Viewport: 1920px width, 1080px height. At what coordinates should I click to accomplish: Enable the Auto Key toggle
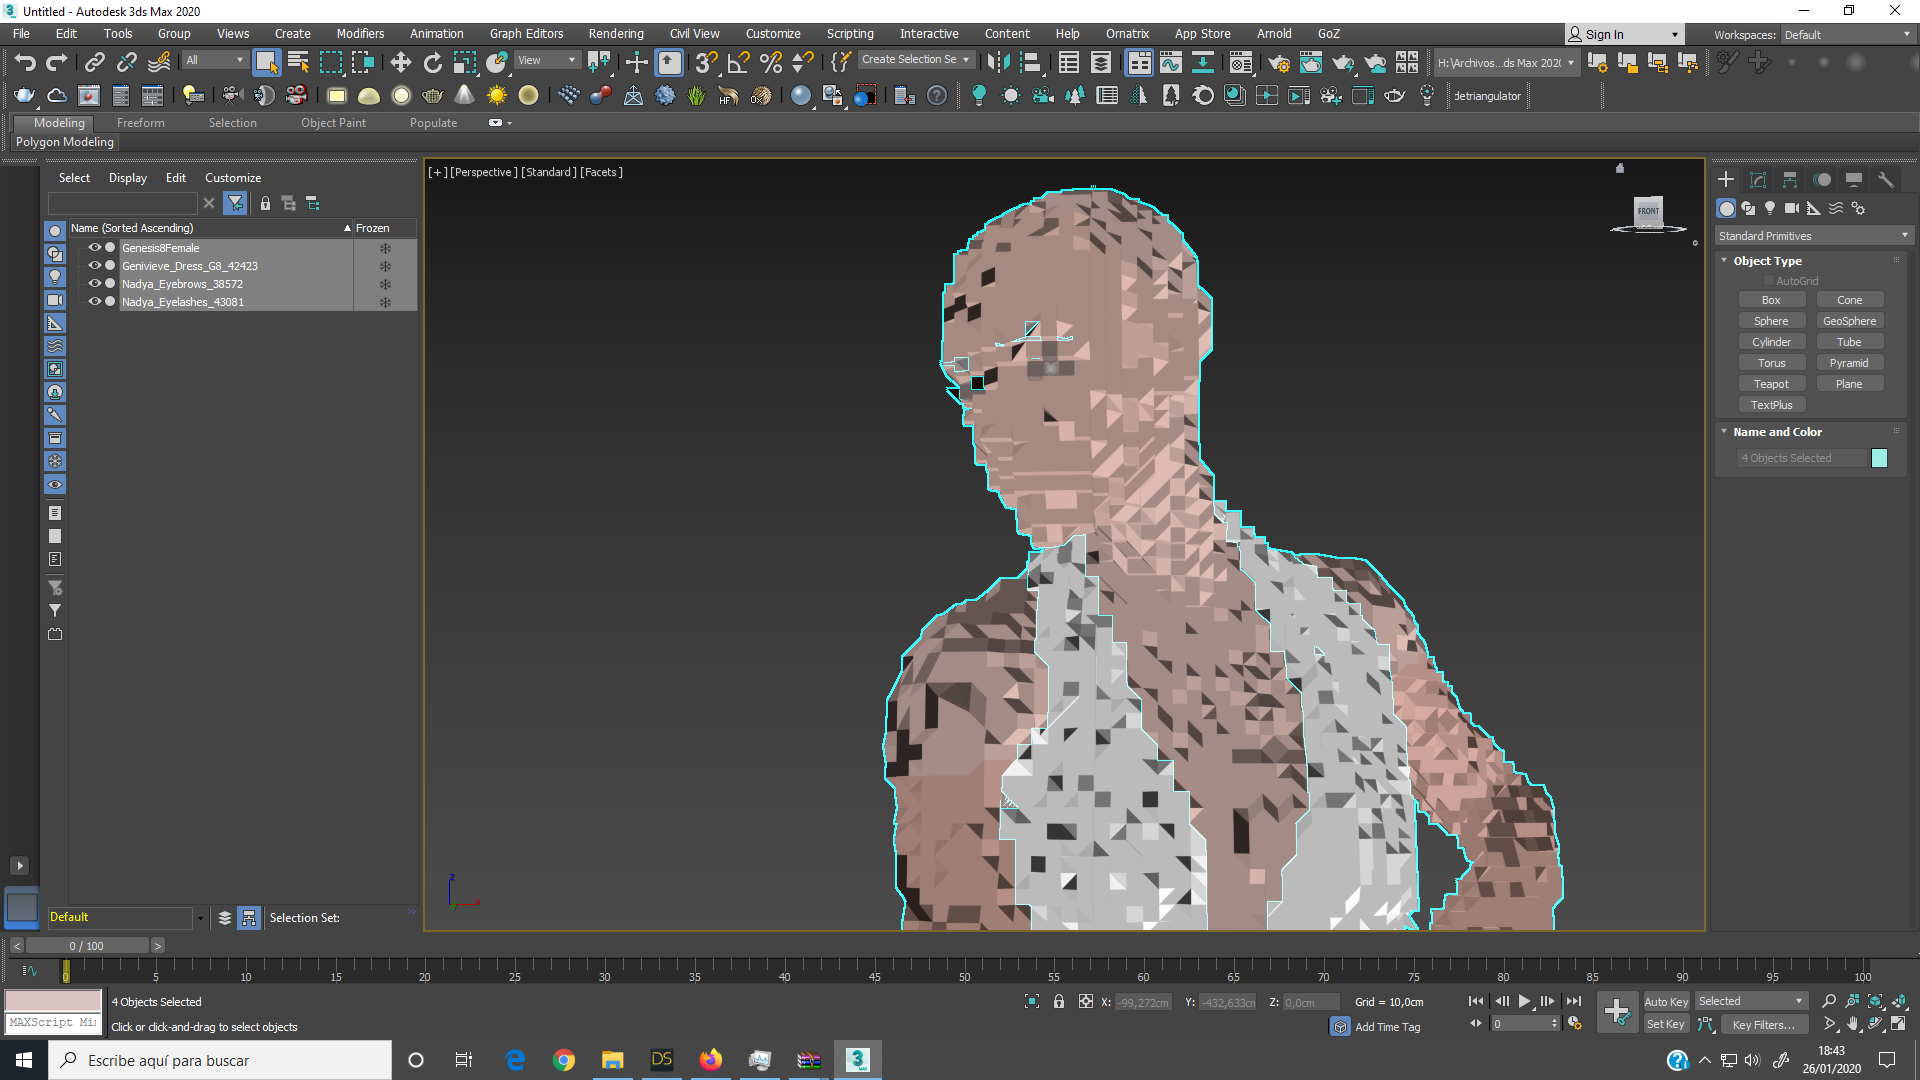(x=1665, y=1001)
